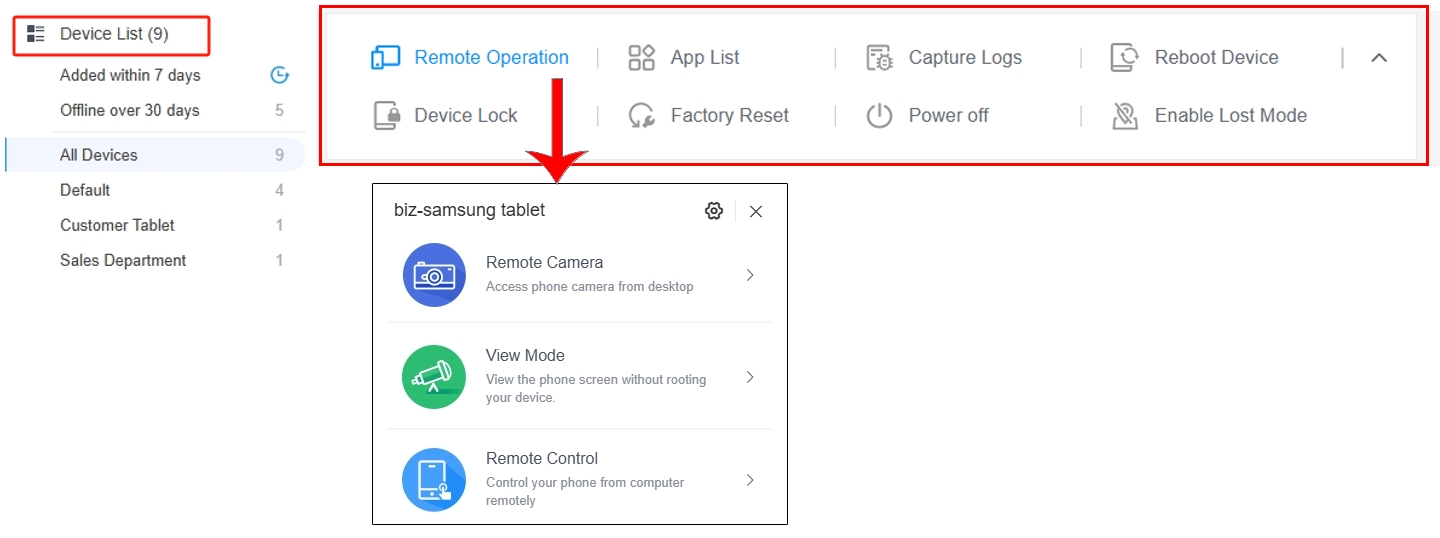Start Remote Control from the popup
The width and height of the screenshot is (1440, 538).
(580, 480)
